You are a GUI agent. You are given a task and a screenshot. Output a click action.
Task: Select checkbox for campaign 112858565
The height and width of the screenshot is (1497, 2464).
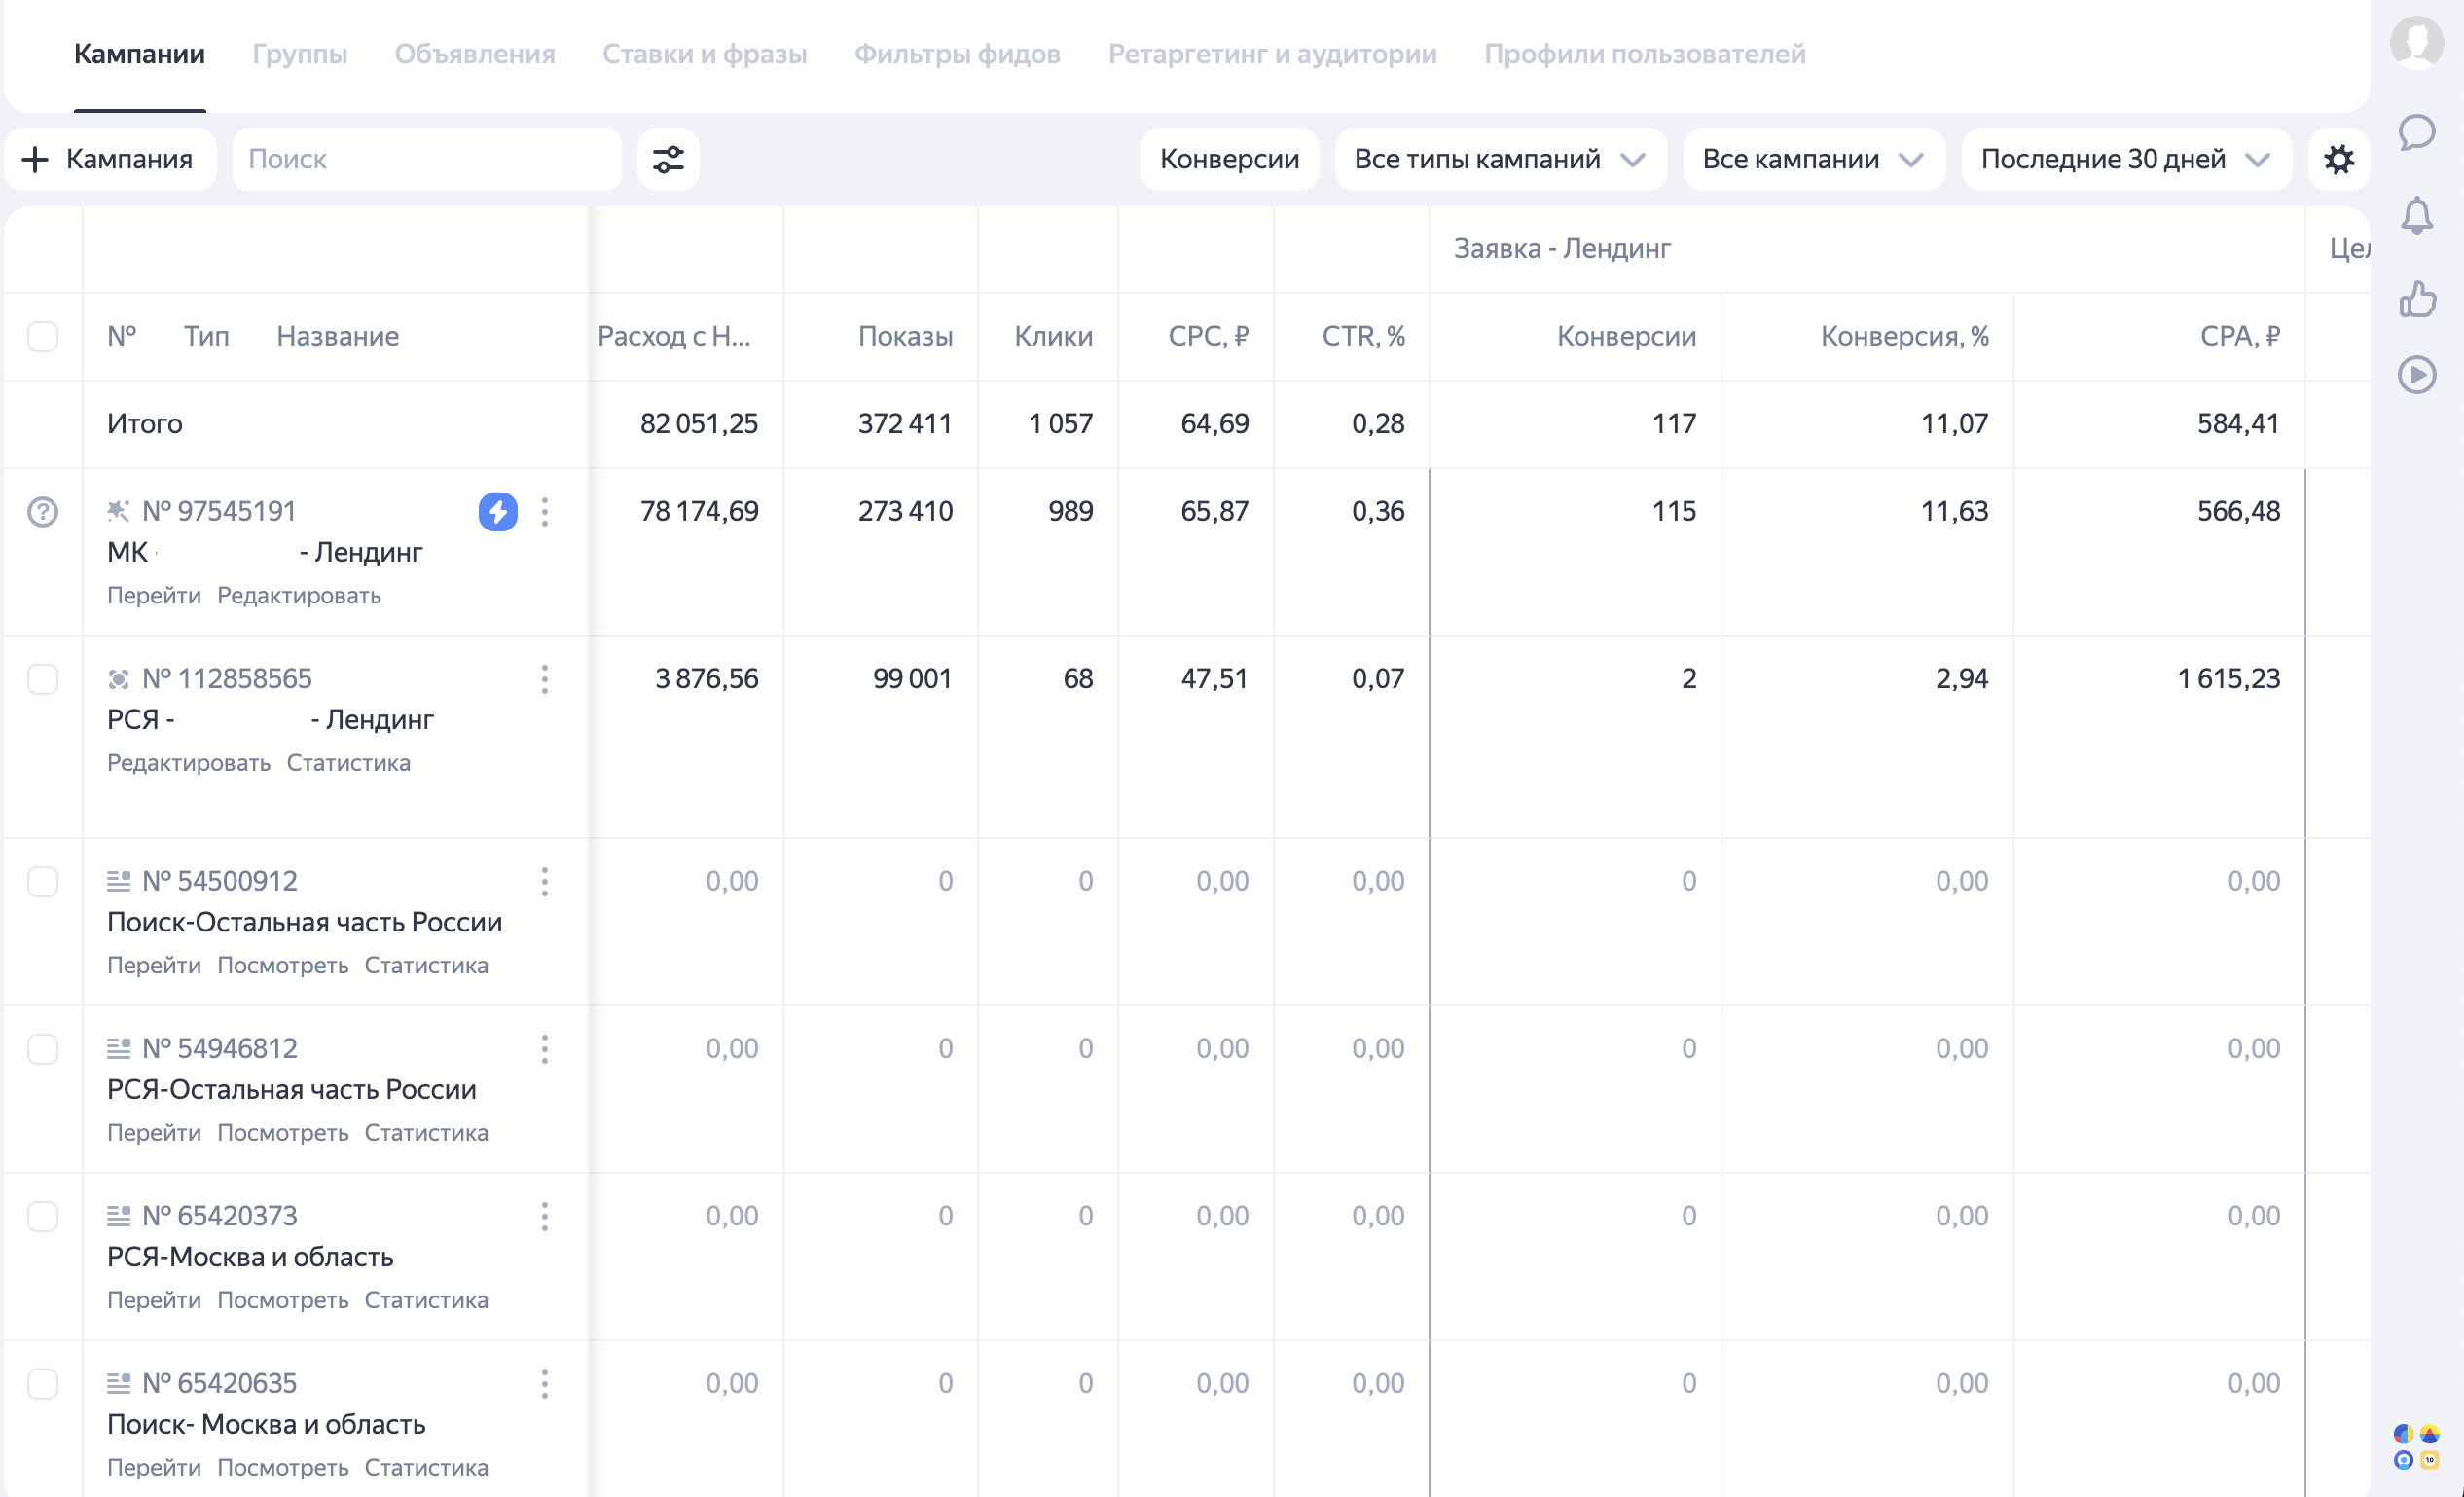43,679
